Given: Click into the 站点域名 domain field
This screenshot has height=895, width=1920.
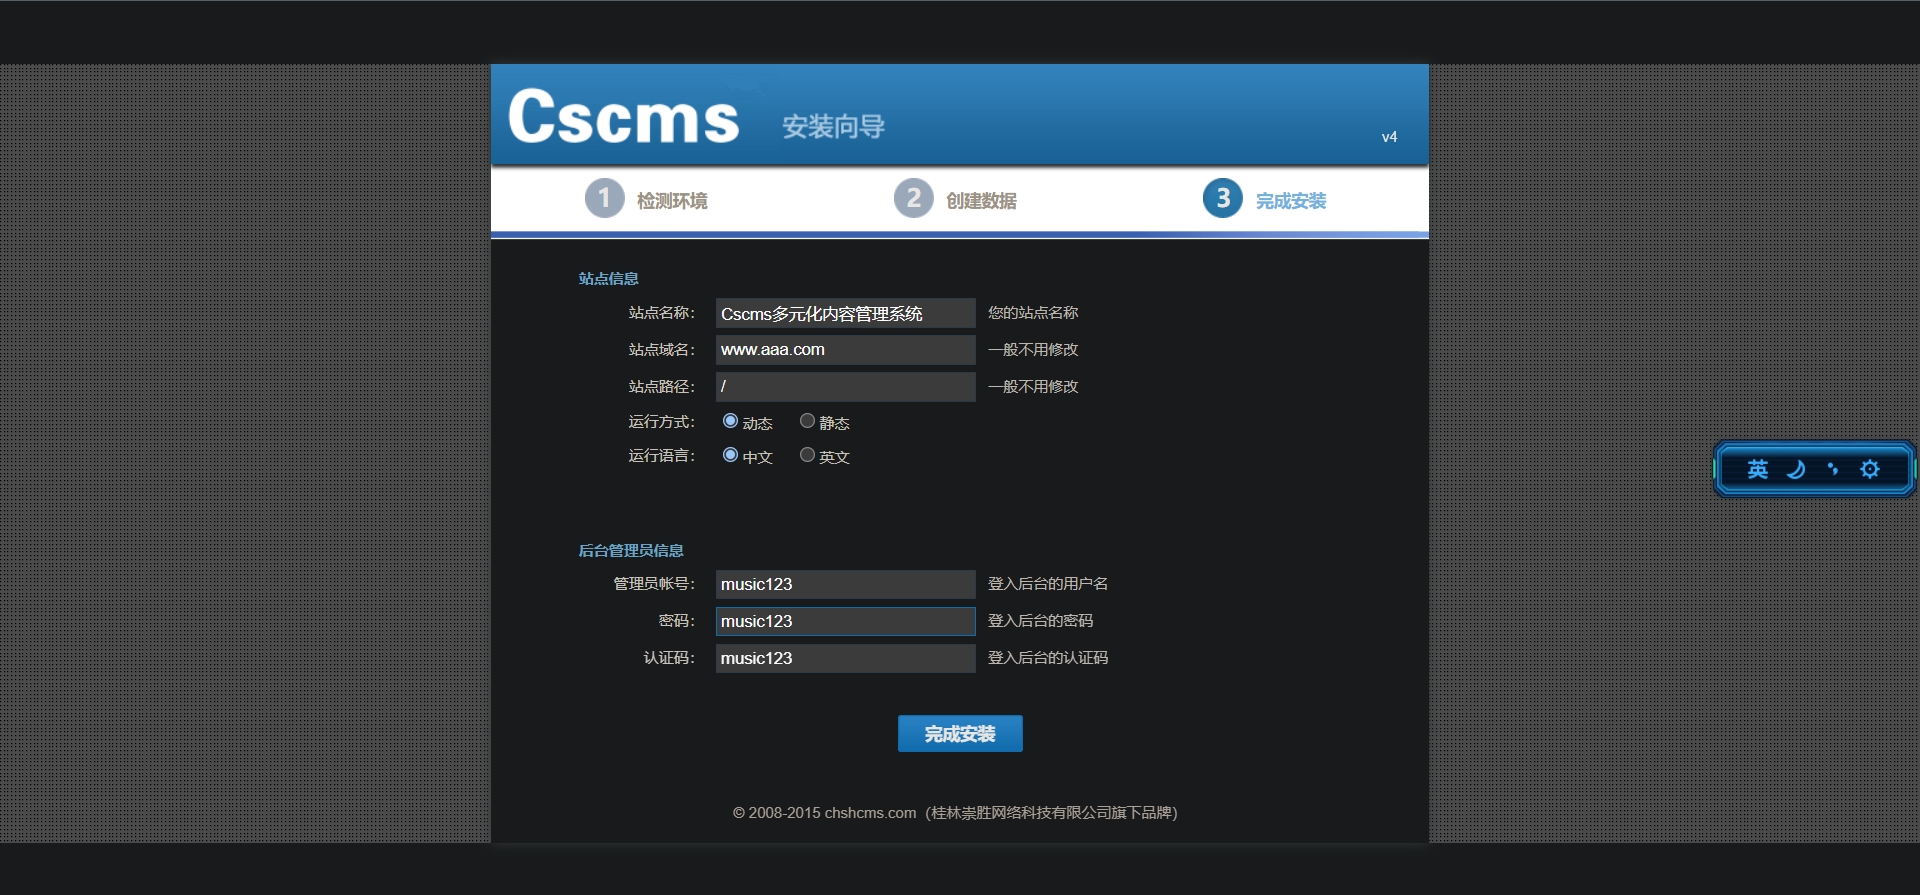Looking at the screenshot, I should tap(845, 350).
